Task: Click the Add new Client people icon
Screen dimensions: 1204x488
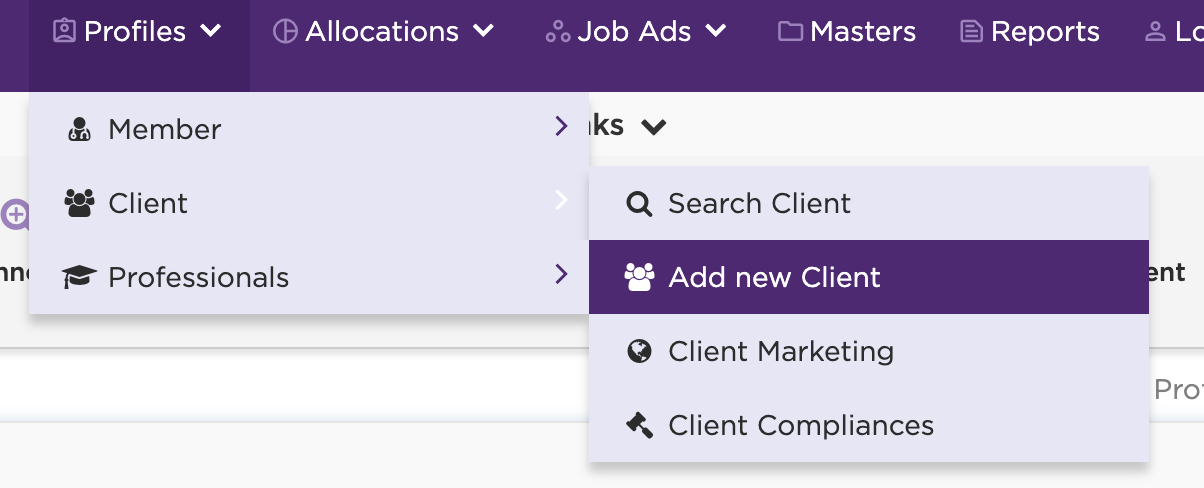Action: (x=639, y=277)
